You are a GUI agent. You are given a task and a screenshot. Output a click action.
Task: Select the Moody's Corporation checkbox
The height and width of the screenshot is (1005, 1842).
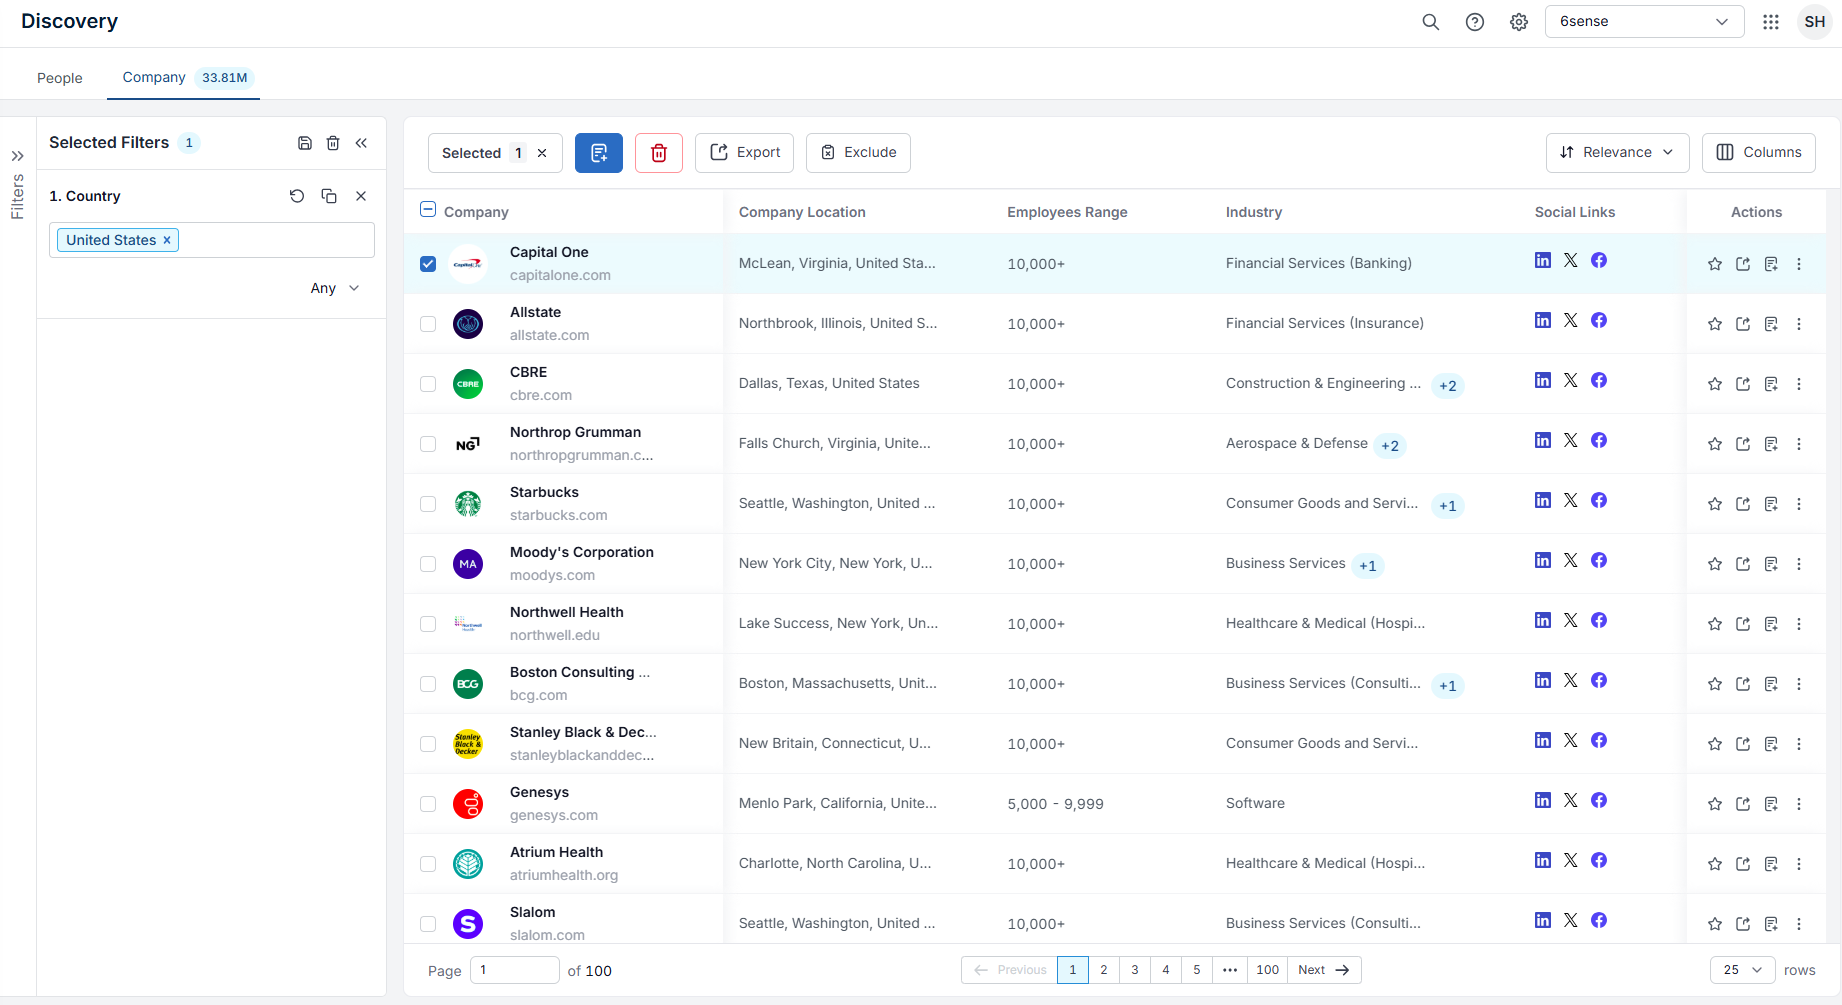click(x=428, y=564)
